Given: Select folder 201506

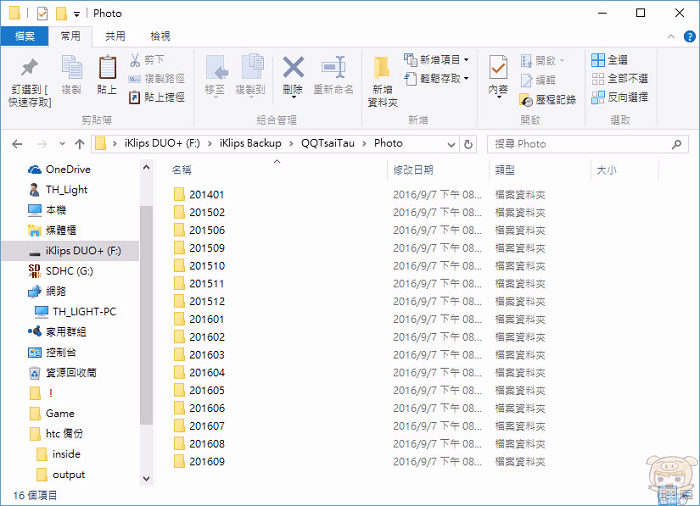Looking at the screenshot, I should coord(199,230).
